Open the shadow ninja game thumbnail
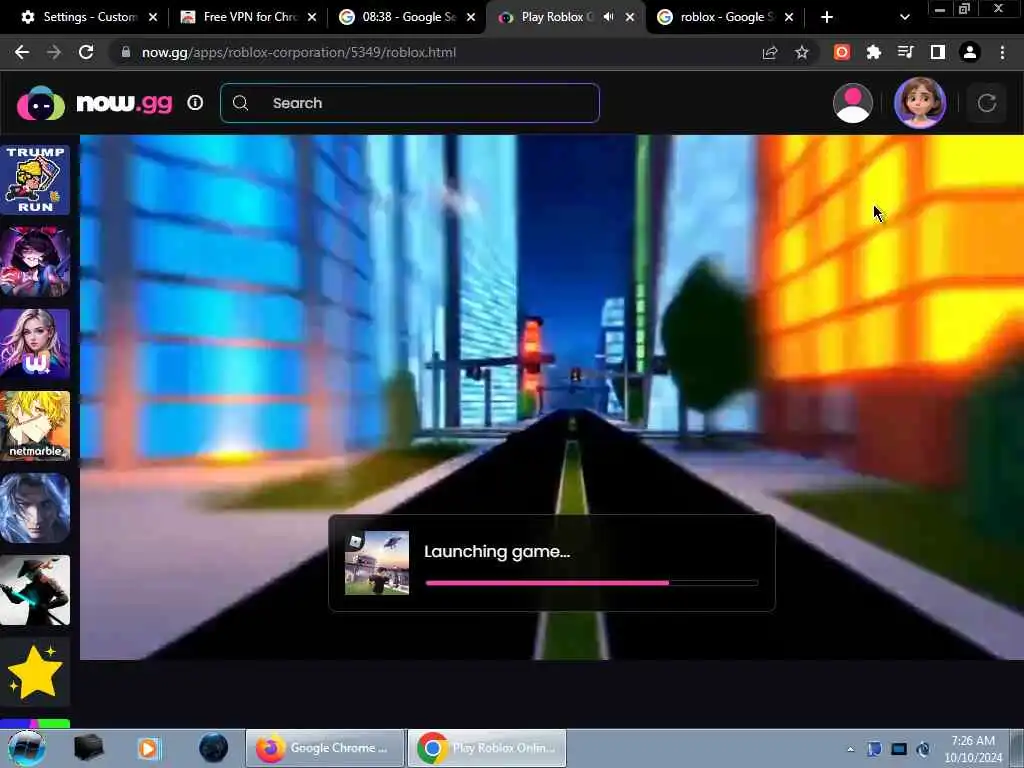Image resolution: width=1024 pixels, height=768 pixels. [x=35, y=590]
